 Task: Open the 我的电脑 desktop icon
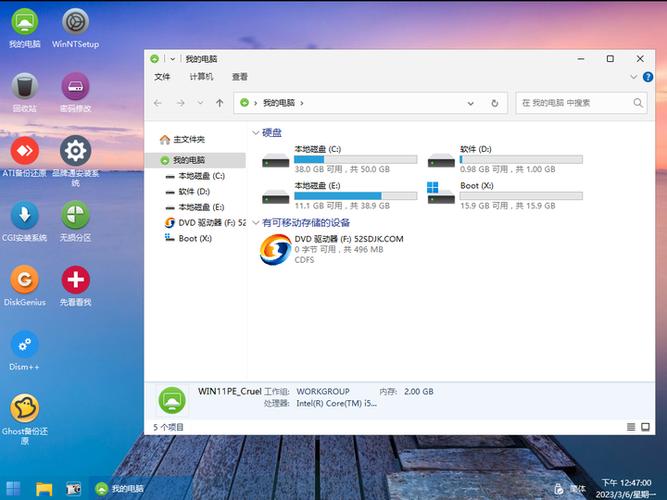(24, 22)
